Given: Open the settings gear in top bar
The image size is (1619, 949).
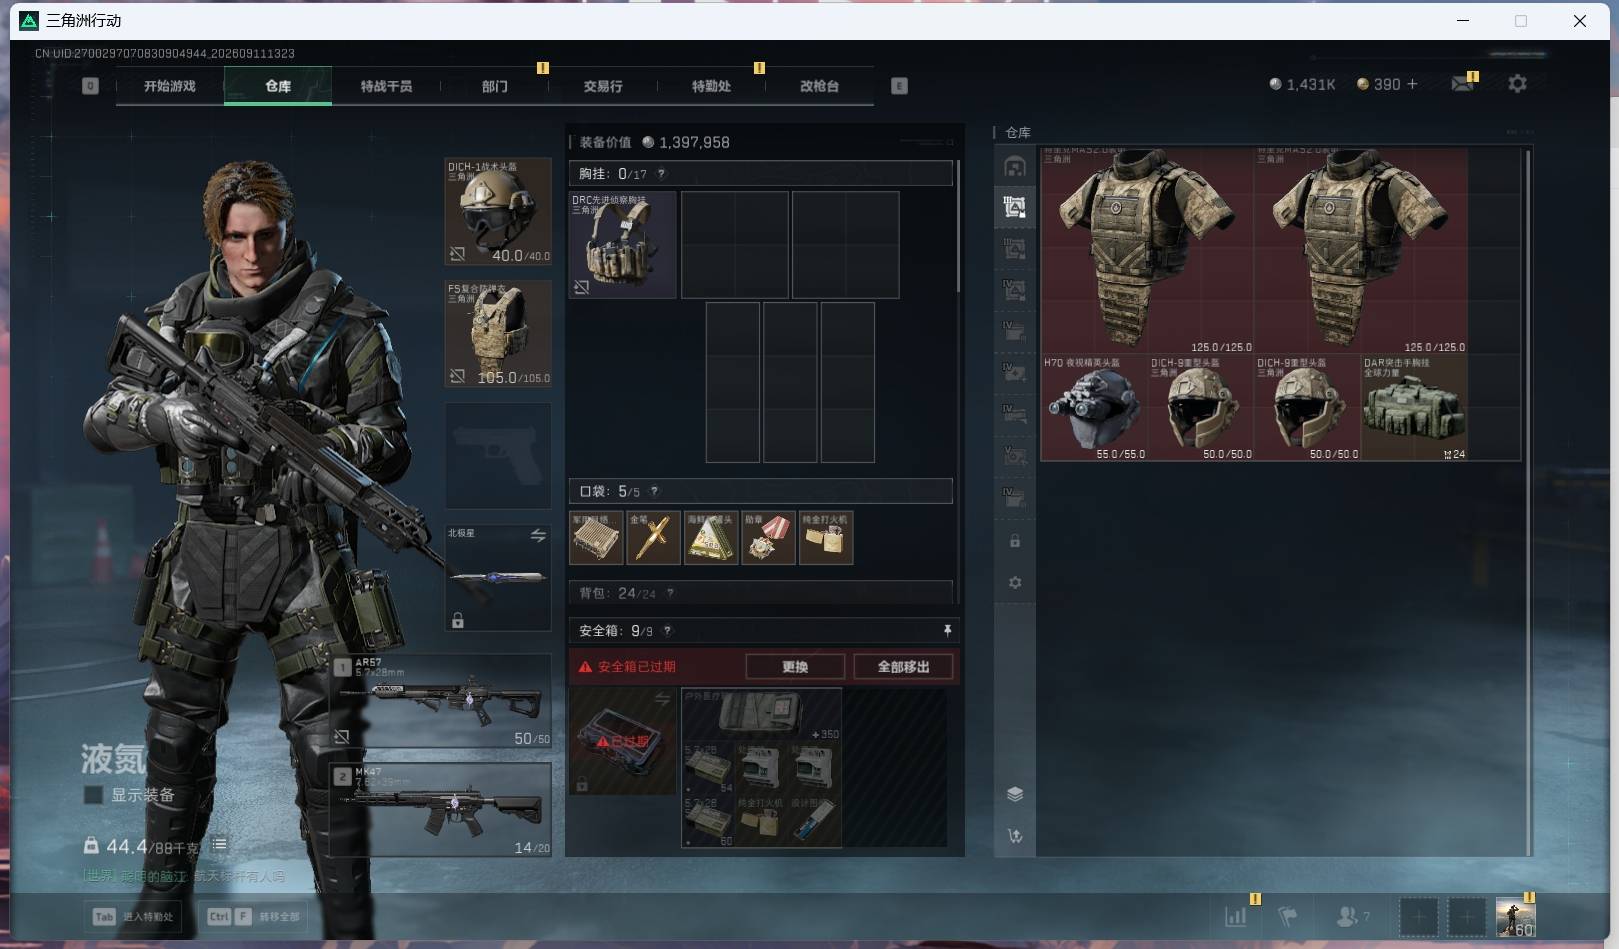Looking at the screenshot, I should [1517, 84].
